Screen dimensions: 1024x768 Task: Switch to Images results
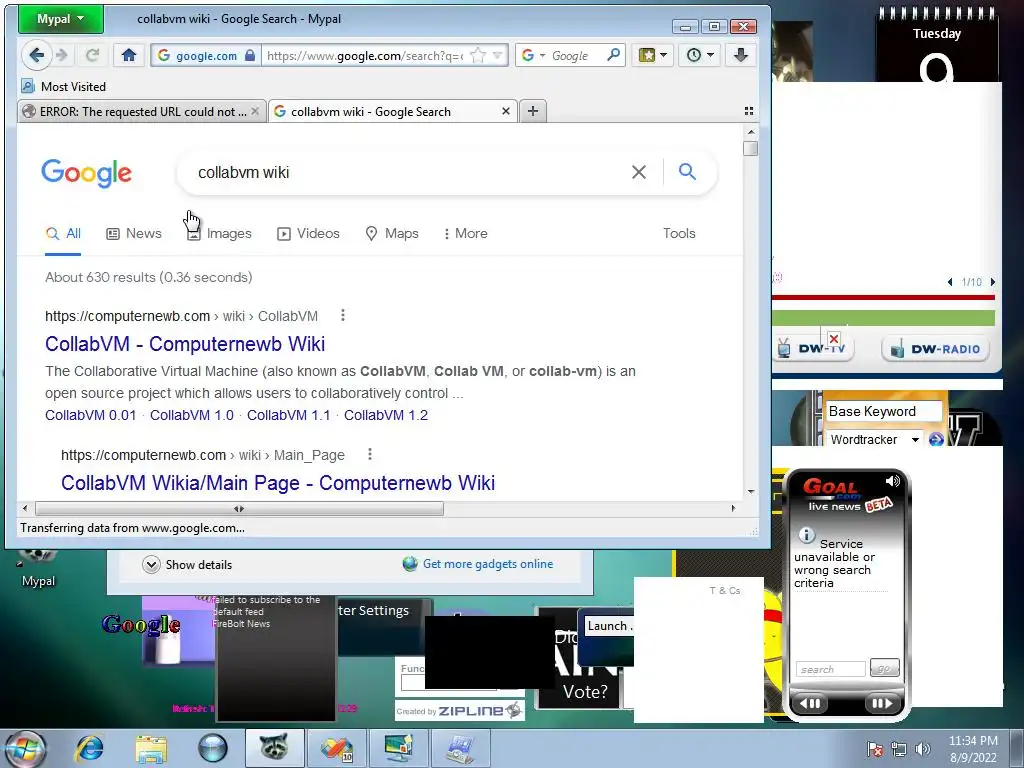(219, 234)
